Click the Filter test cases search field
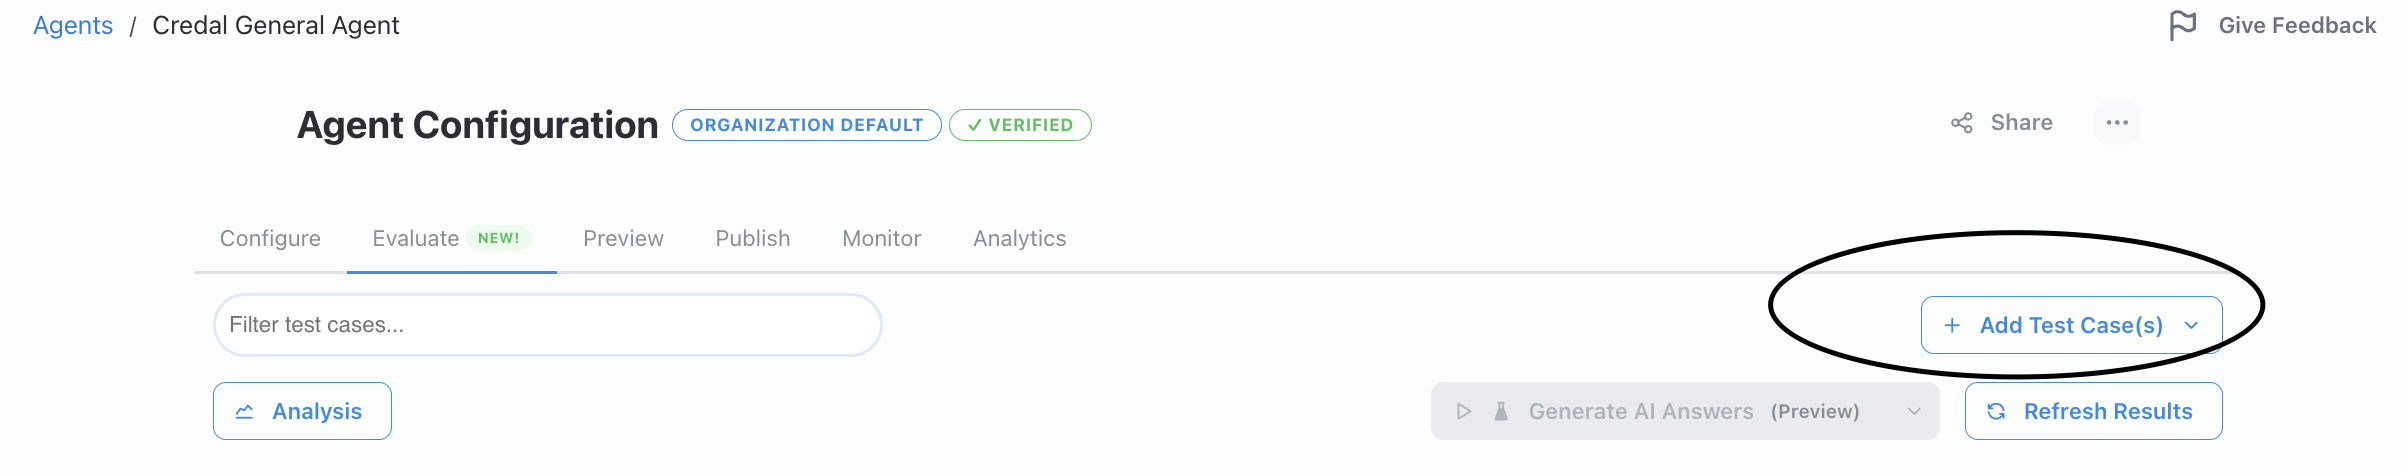Viewport: 2404px width, 474px height. pyautogui.click(x=547, y=325)
